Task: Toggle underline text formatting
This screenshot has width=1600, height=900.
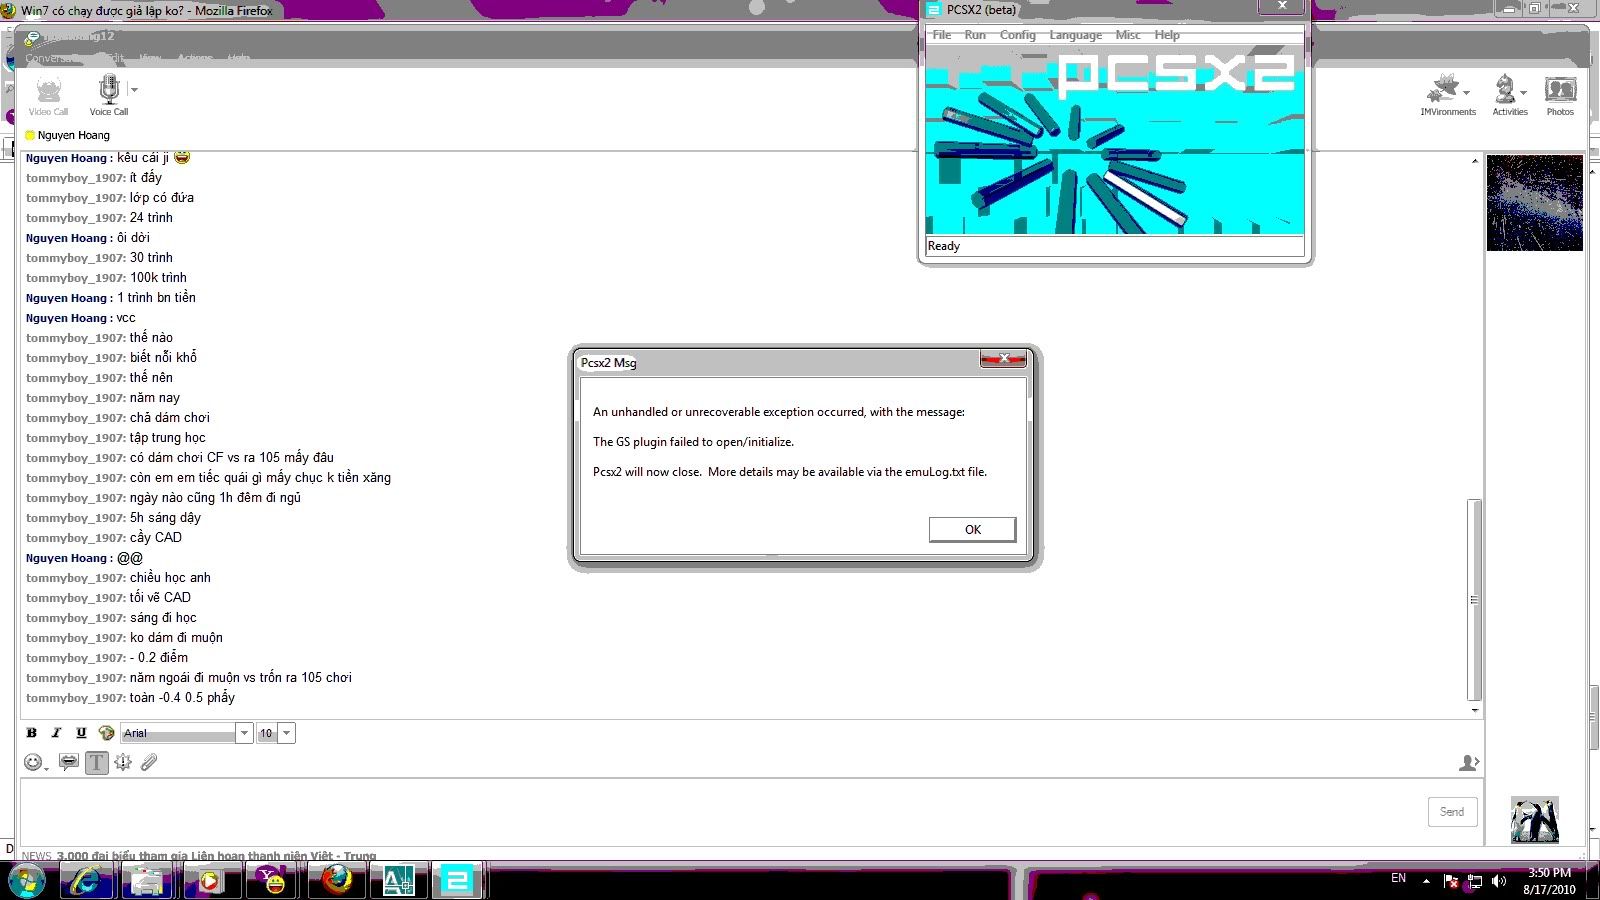Action: pos(81,733)
